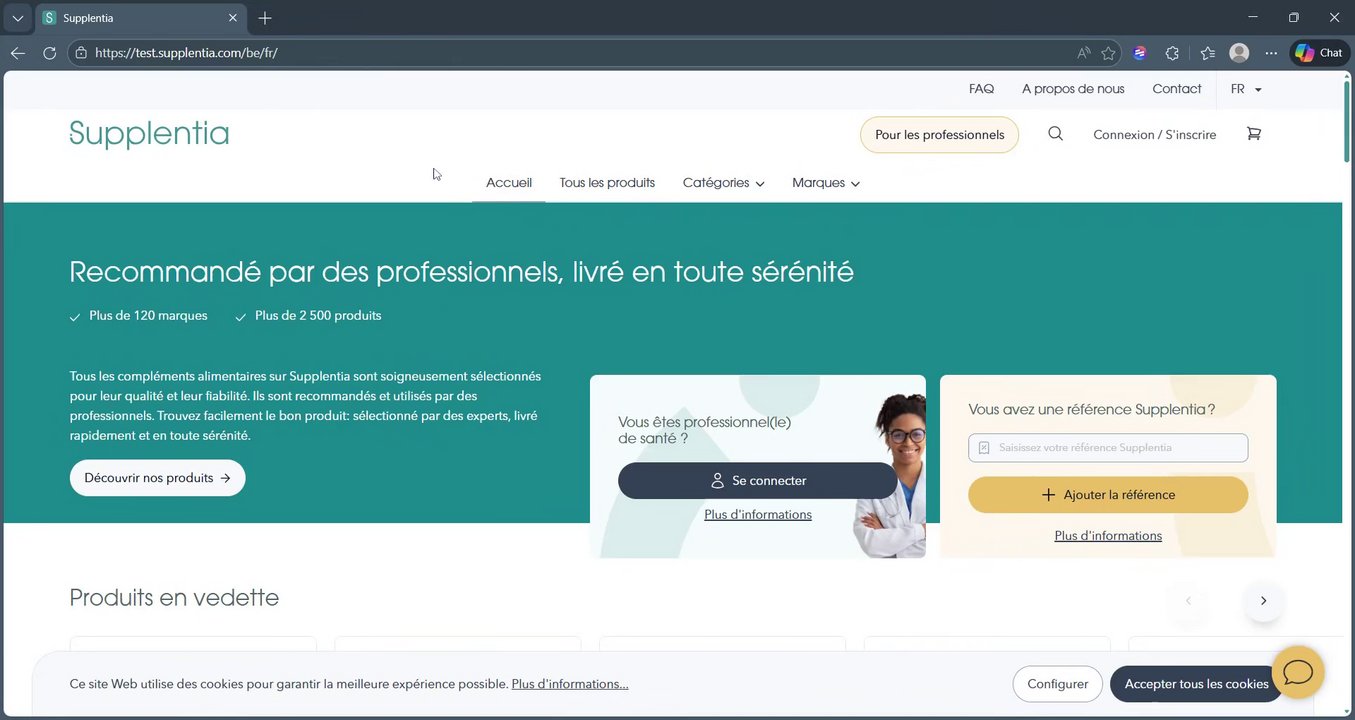Focus the Supplentia reference input field

pyautogui.click(x=1108, y=448)
